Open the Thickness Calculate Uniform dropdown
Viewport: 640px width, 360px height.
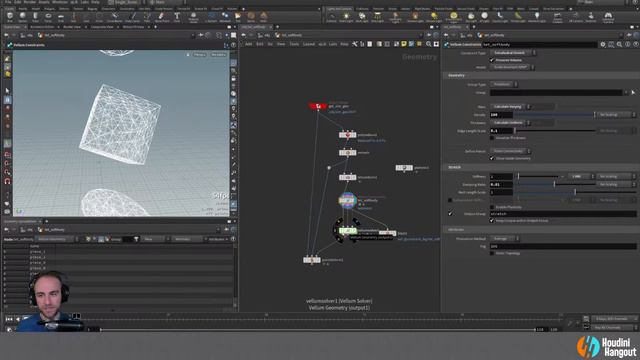tap(510, 122)
